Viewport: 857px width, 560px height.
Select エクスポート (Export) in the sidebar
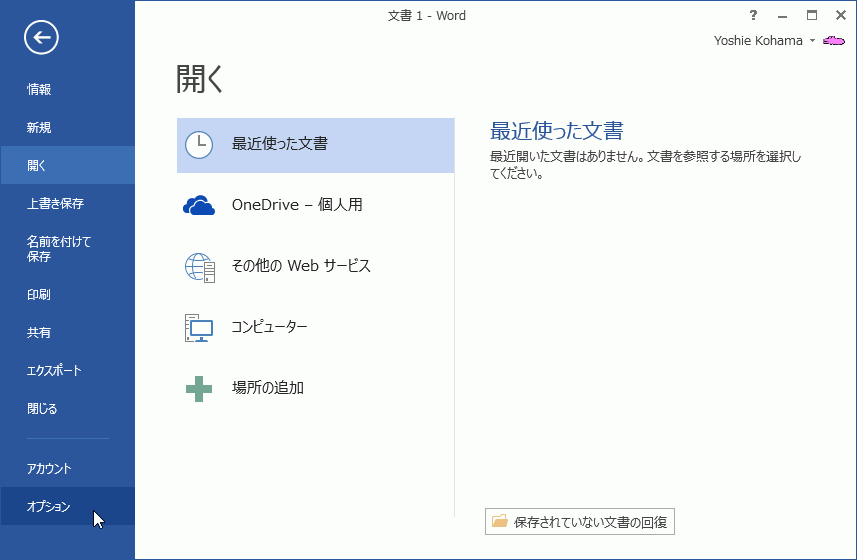click(x=54, y=370)
